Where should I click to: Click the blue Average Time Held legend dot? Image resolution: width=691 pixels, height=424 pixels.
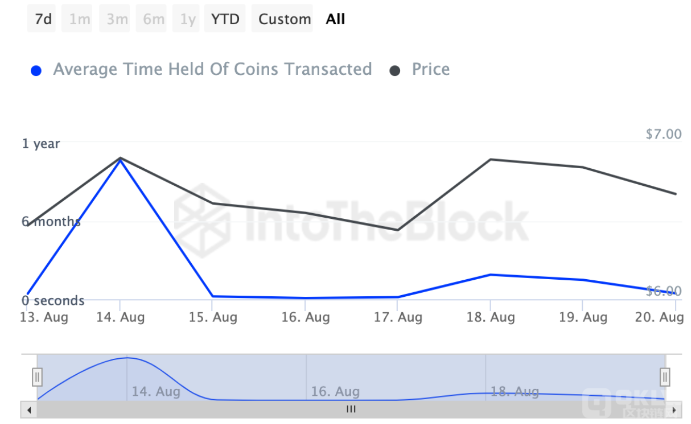click(x=37, y=71)
